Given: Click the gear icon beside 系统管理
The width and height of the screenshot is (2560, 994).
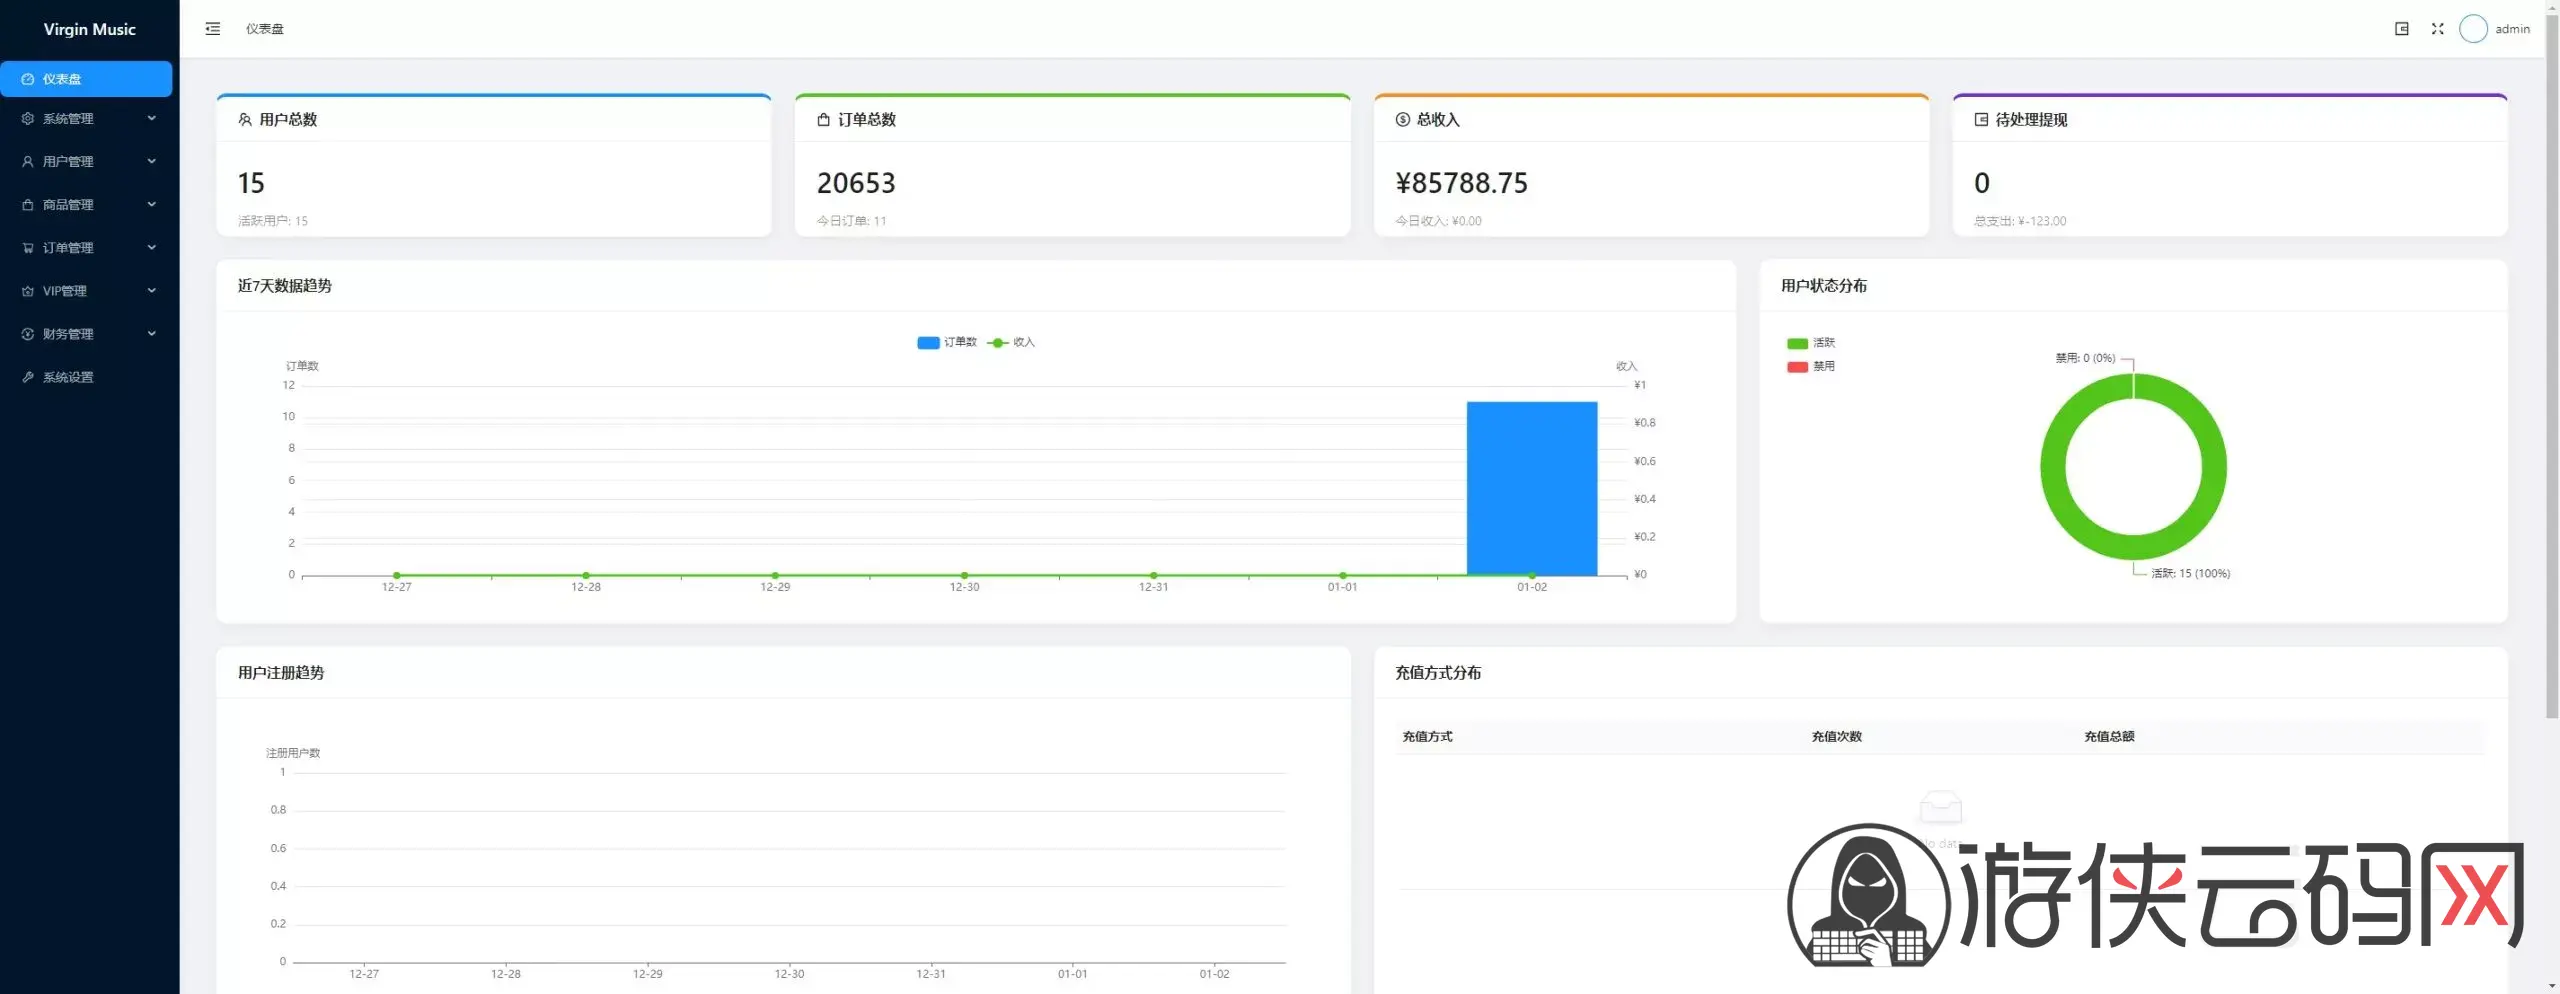Looking at the screenshot, I should (28, 119).
